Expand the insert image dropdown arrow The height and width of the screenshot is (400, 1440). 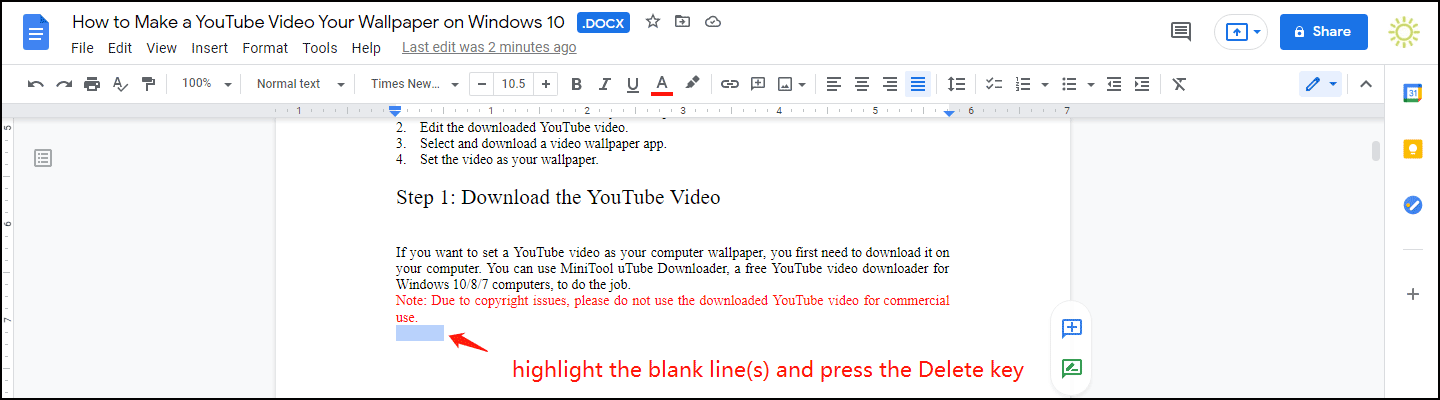click(803, 84)
